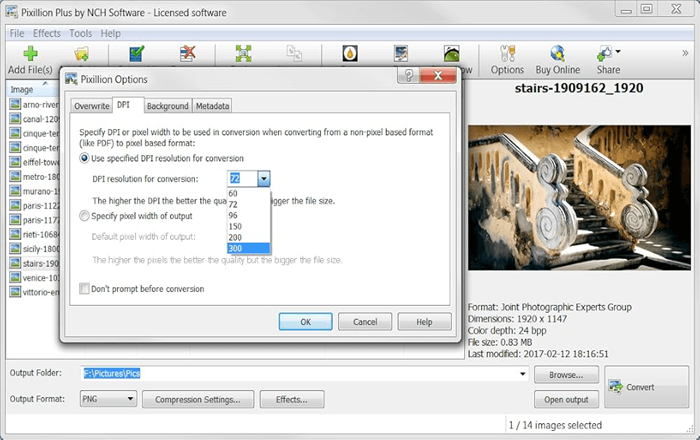Click the DPI resolution value field showing 72

tap(242, 179)
